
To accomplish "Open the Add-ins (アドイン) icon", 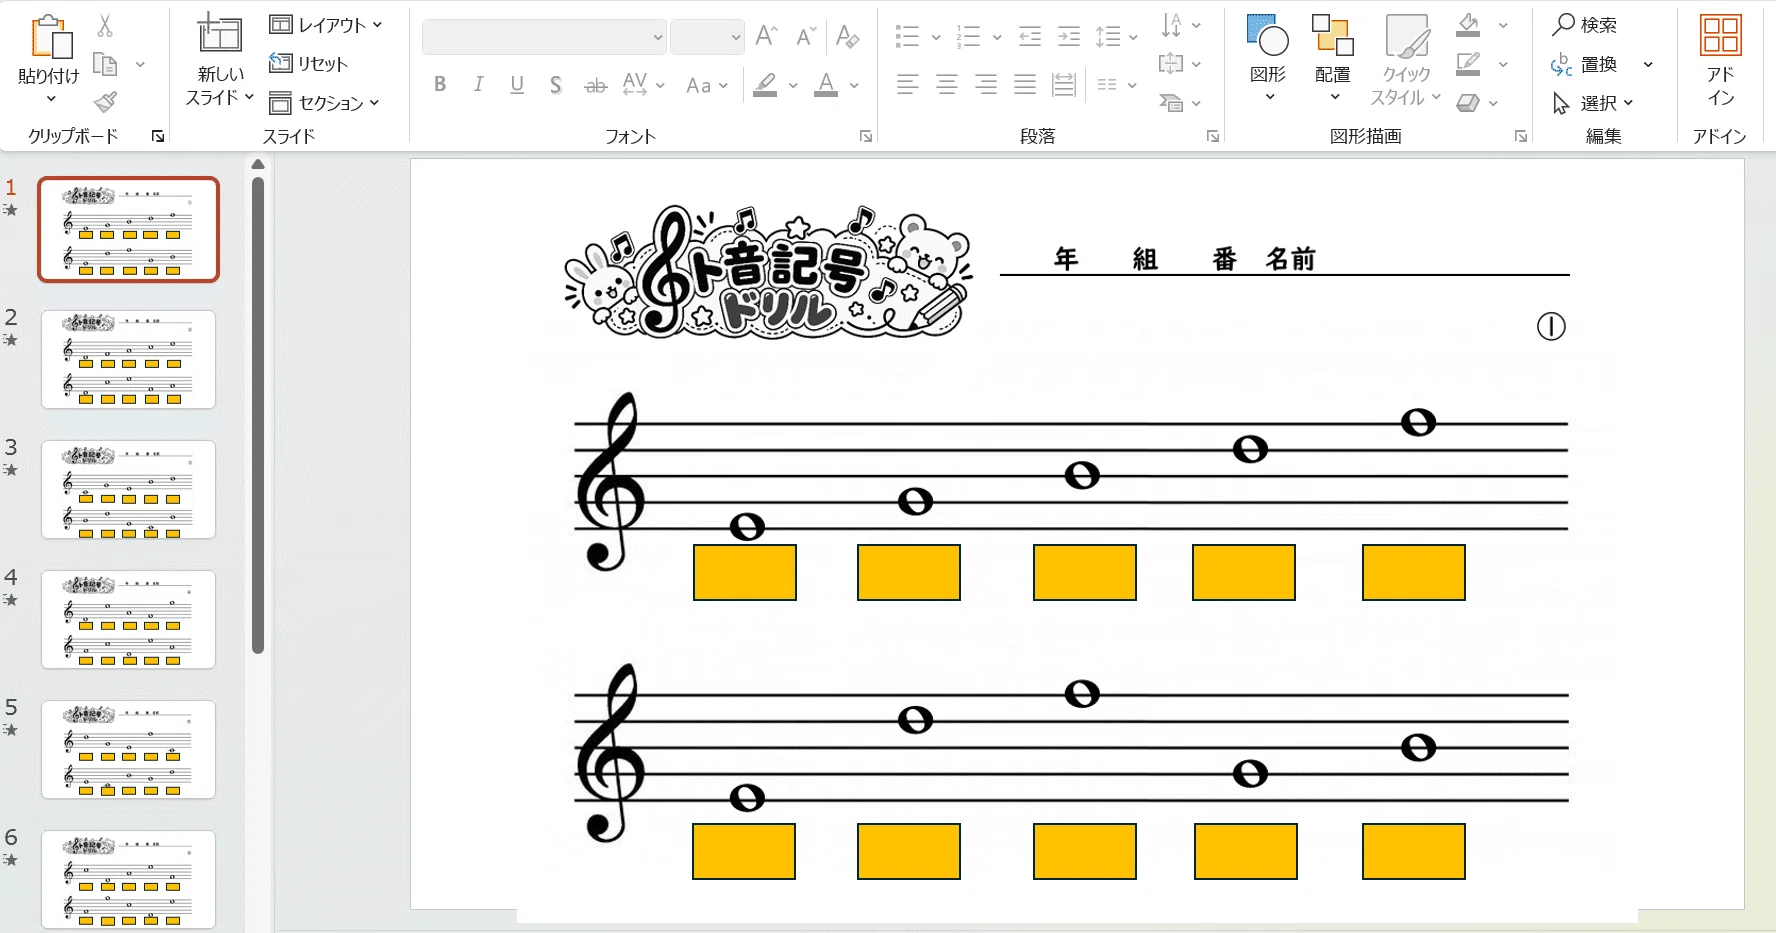I will click(x=1720, y=35).
